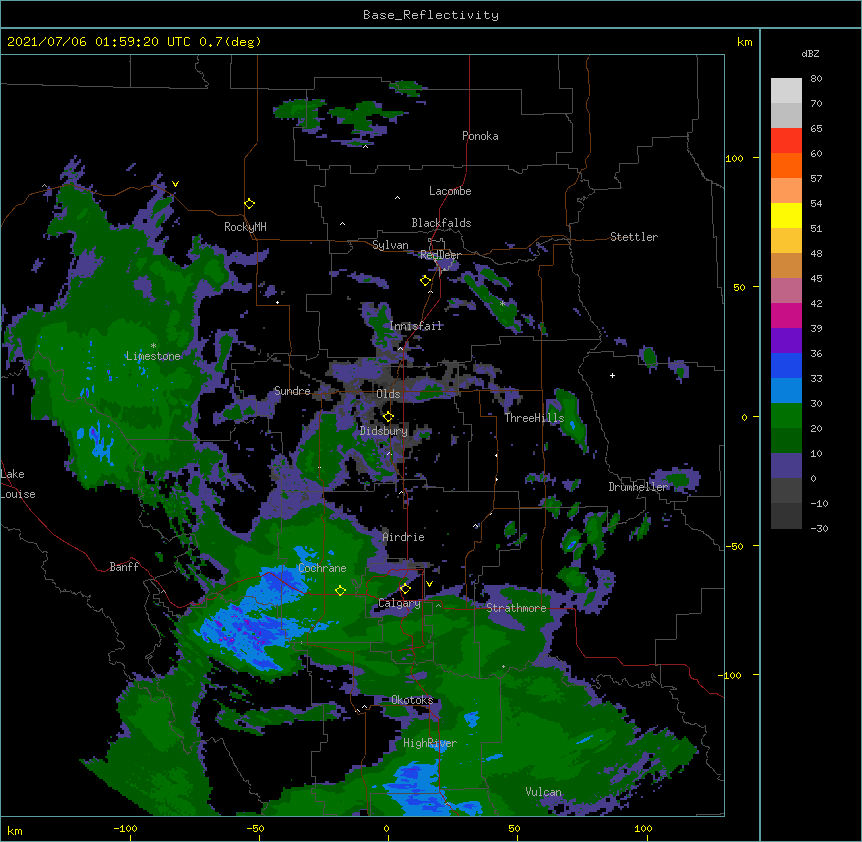
Task: Click the Base_Reflectivity title
Action: click(431, 15)
